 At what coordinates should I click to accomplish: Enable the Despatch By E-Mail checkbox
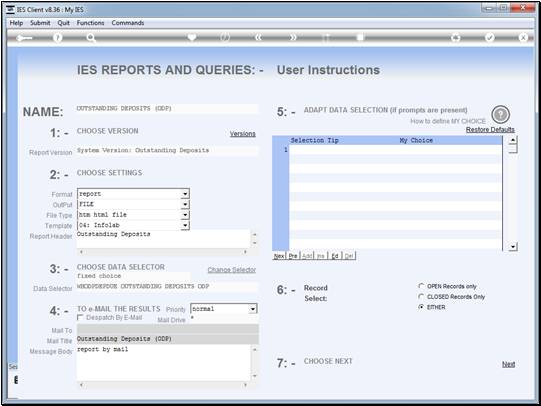click(80, 317)
